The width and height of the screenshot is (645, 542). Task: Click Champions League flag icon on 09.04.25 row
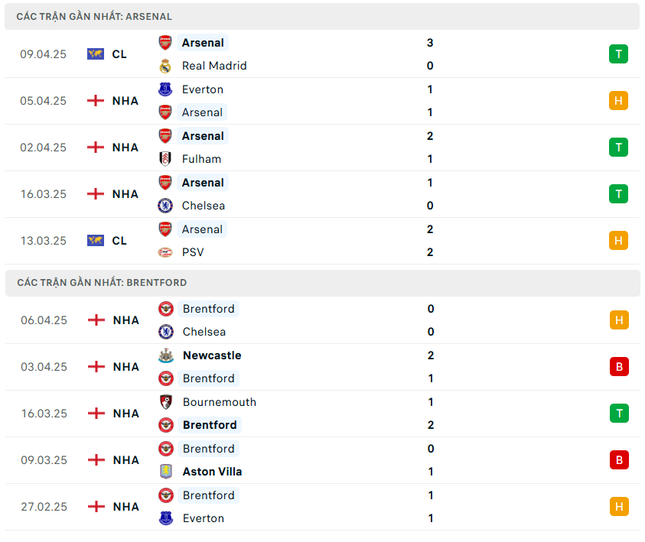coord(95,54)
